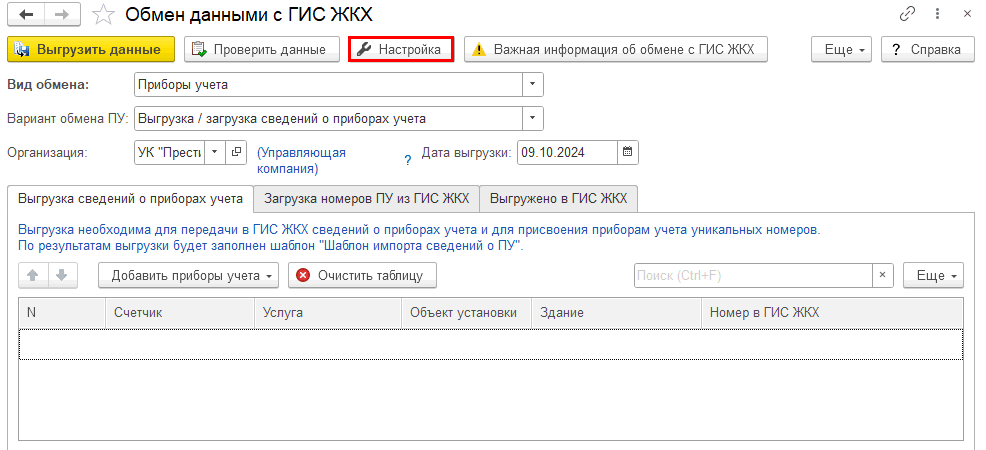The width and height of the screenshot is (986, 450).
Task: Open Настройка settings
Action: (400, 49)
